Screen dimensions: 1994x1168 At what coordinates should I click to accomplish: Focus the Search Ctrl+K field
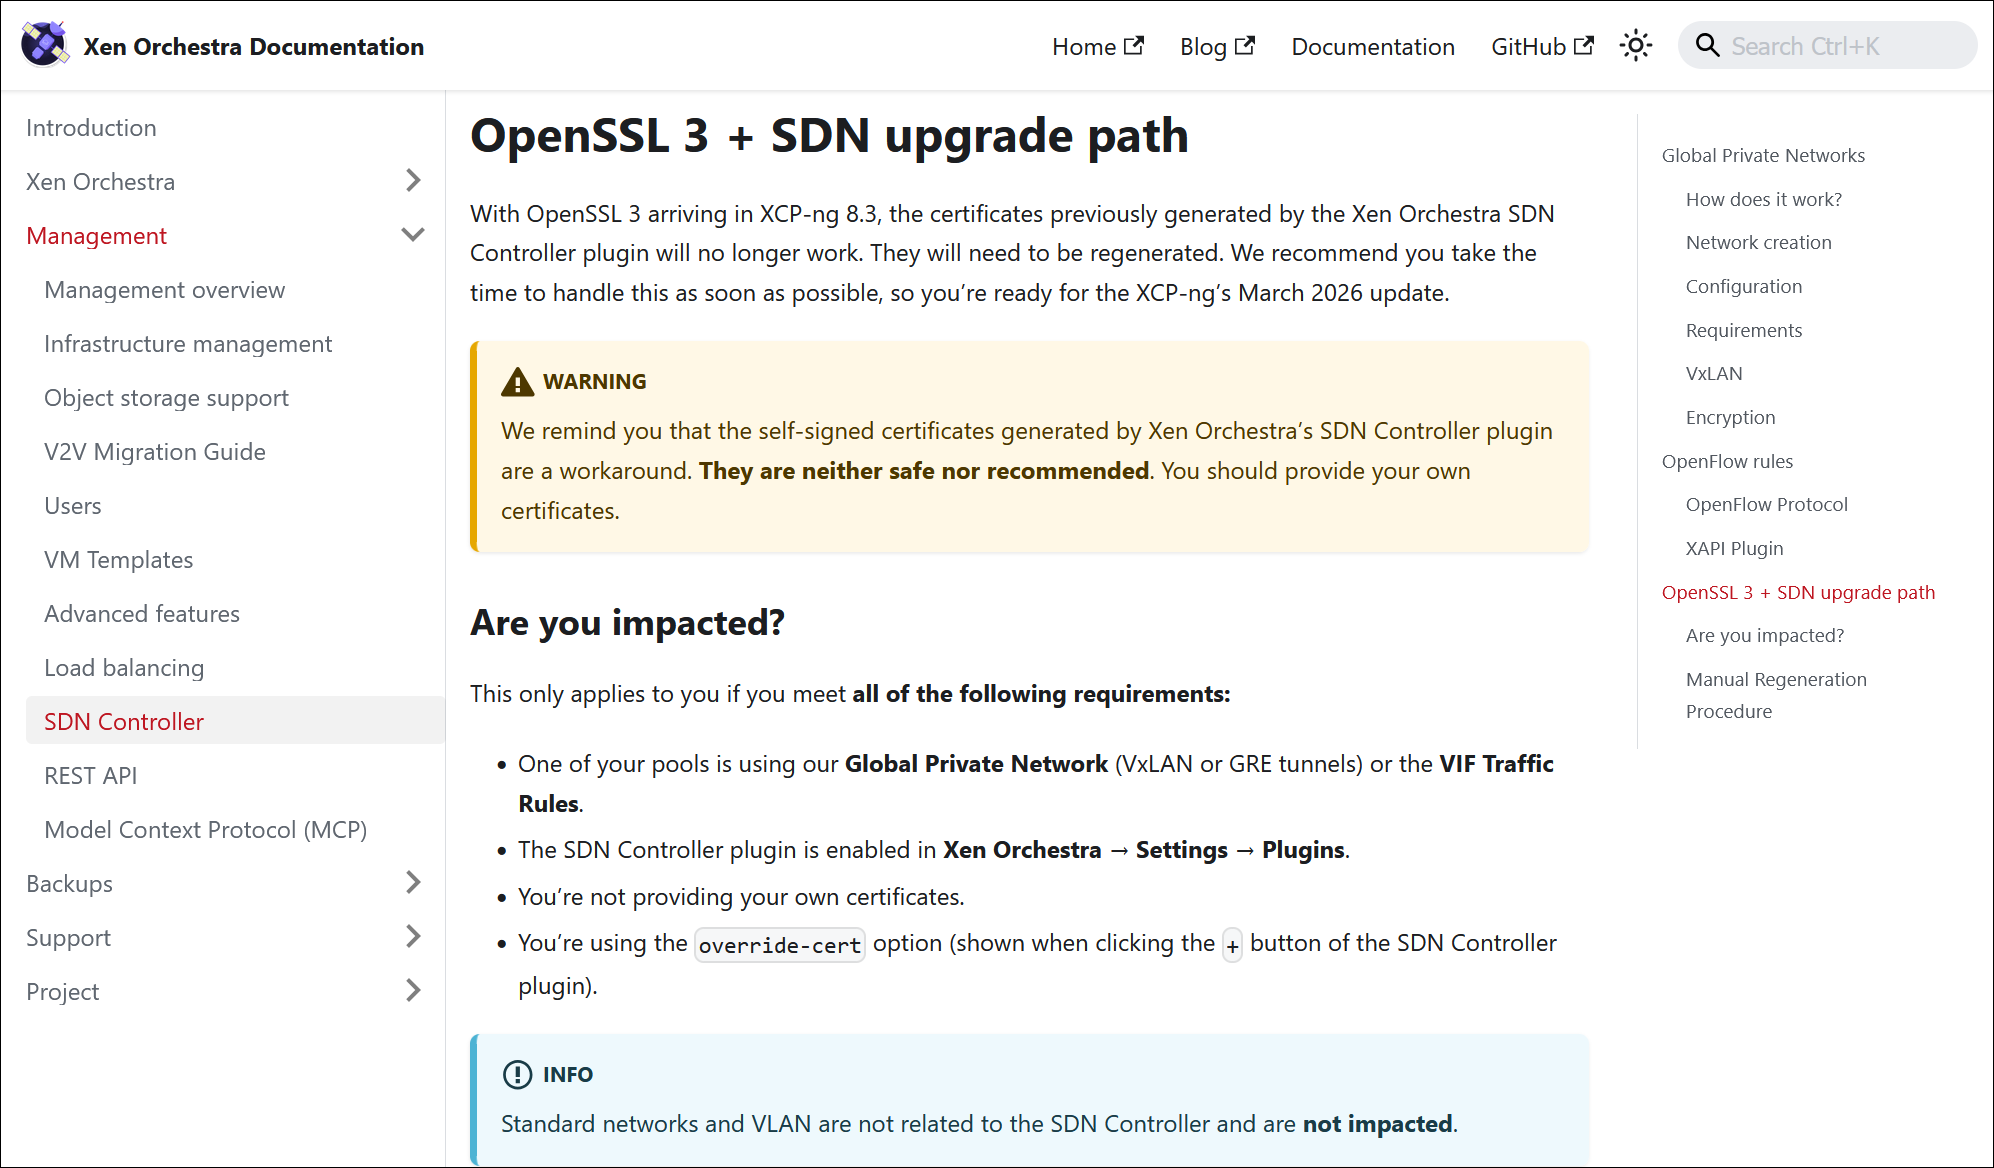[1840, 47]
